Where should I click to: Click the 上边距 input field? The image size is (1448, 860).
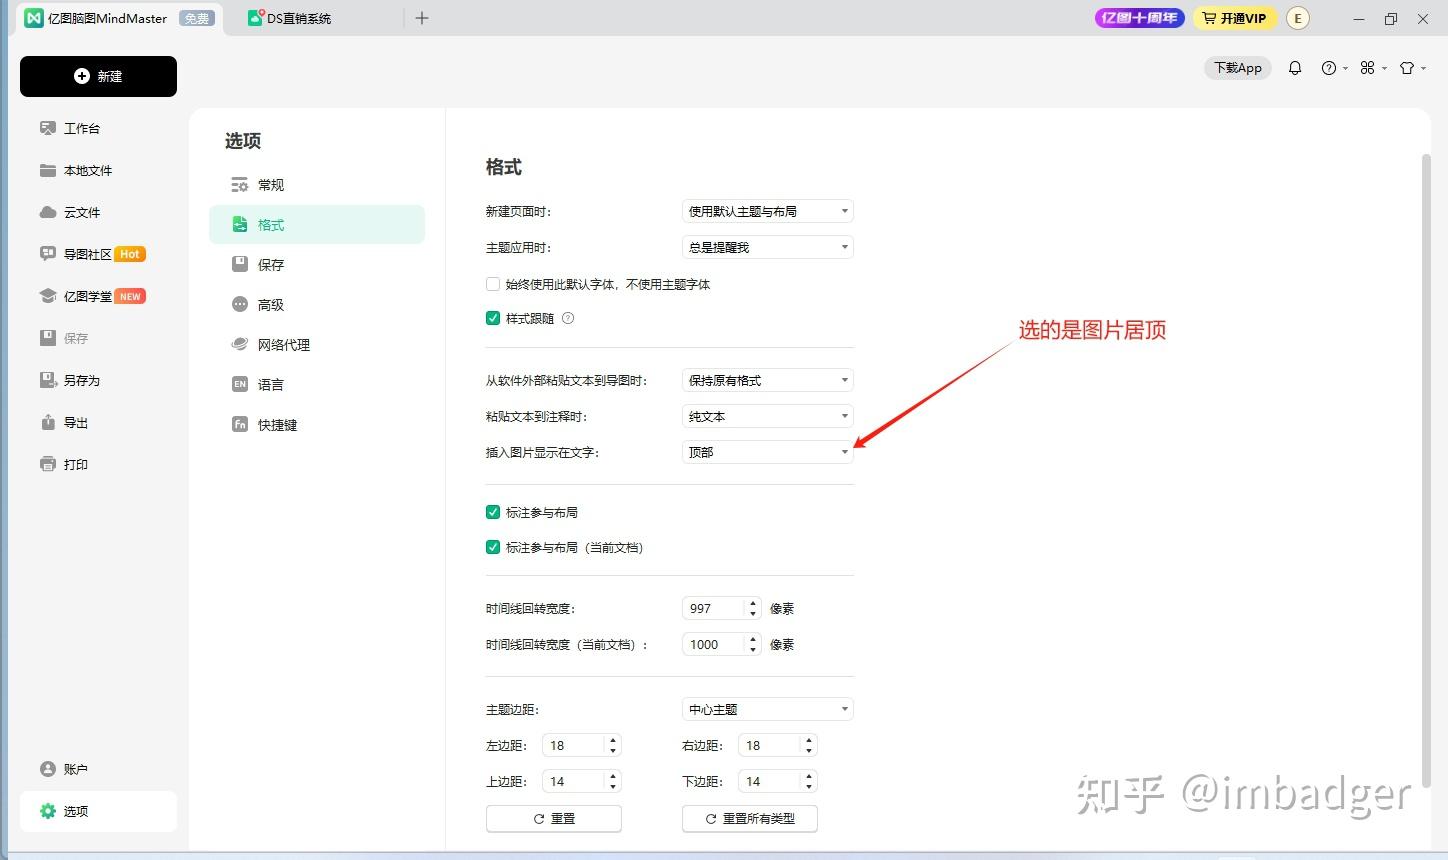(x=574, y=781)
